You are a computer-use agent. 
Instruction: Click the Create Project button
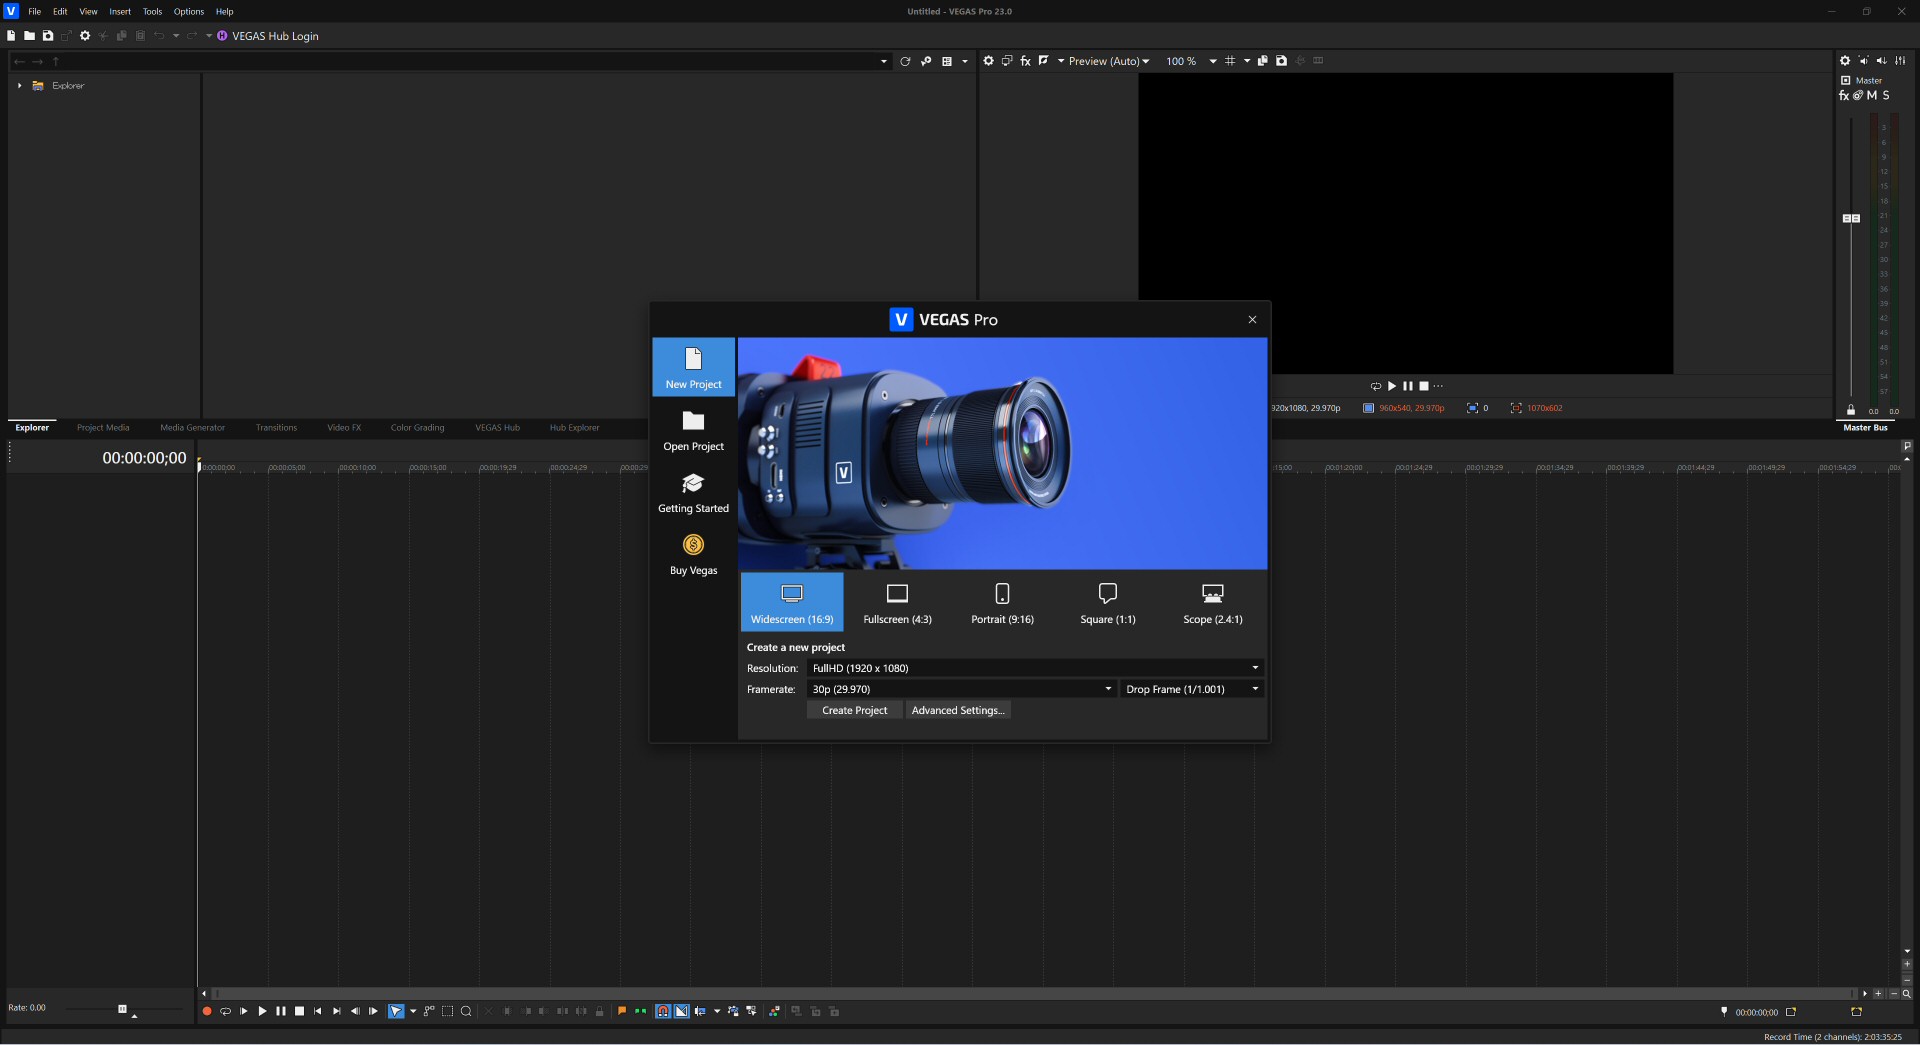click(x=854, y=710)
